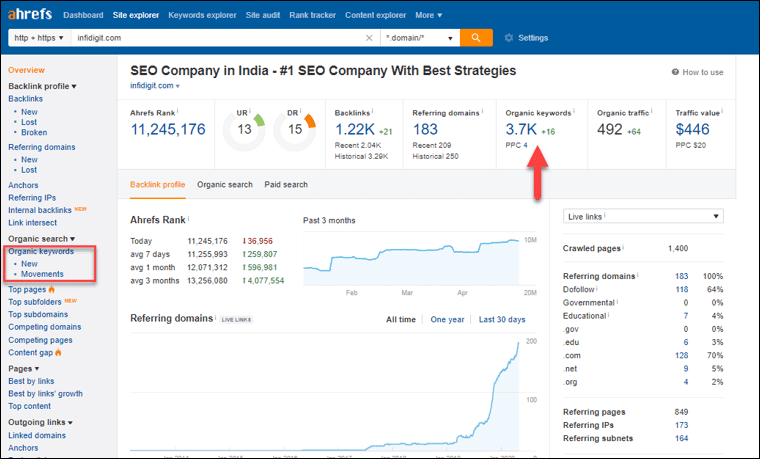
Task: Open Best by links' growth link
Action: click(x=46, y=394)
